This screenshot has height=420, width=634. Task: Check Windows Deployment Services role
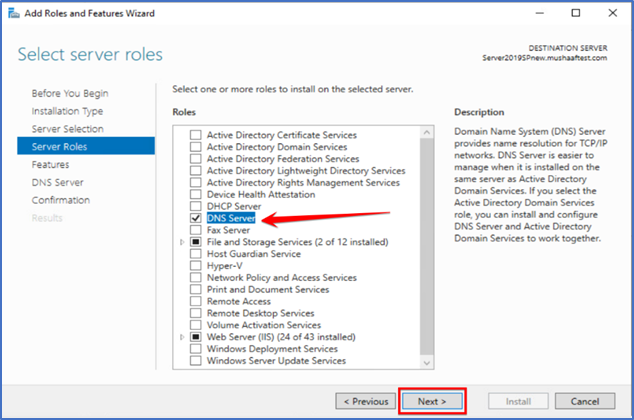196,349
